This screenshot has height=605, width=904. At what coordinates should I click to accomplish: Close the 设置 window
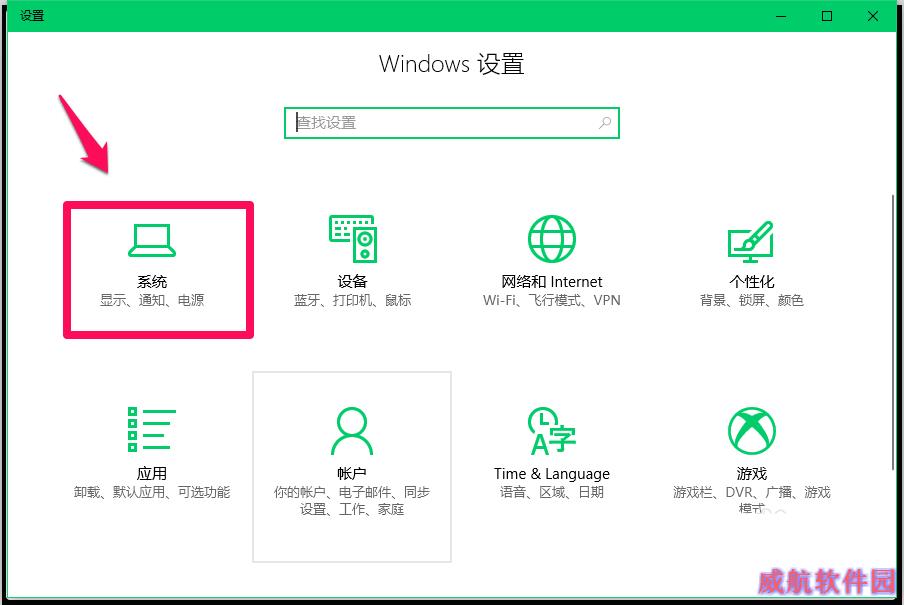tap(873, 16)
